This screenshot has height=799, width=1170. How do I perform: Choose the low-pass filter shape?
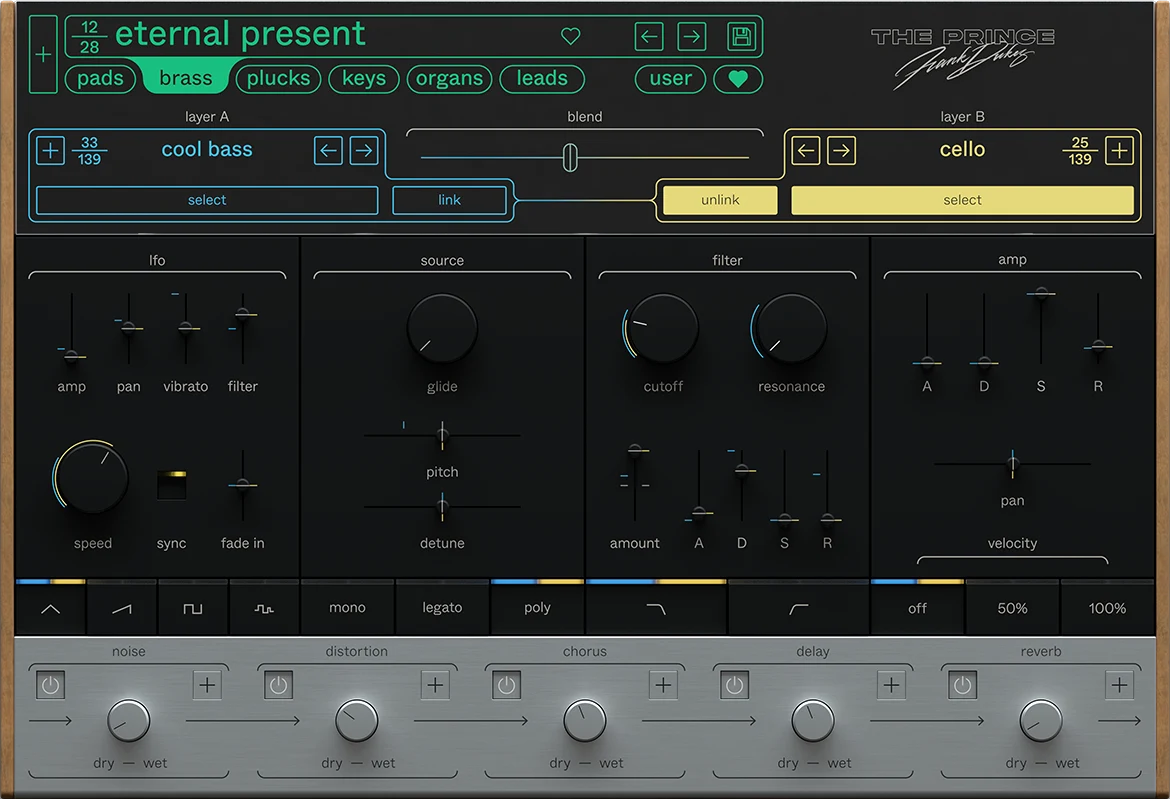coord(656,608)
